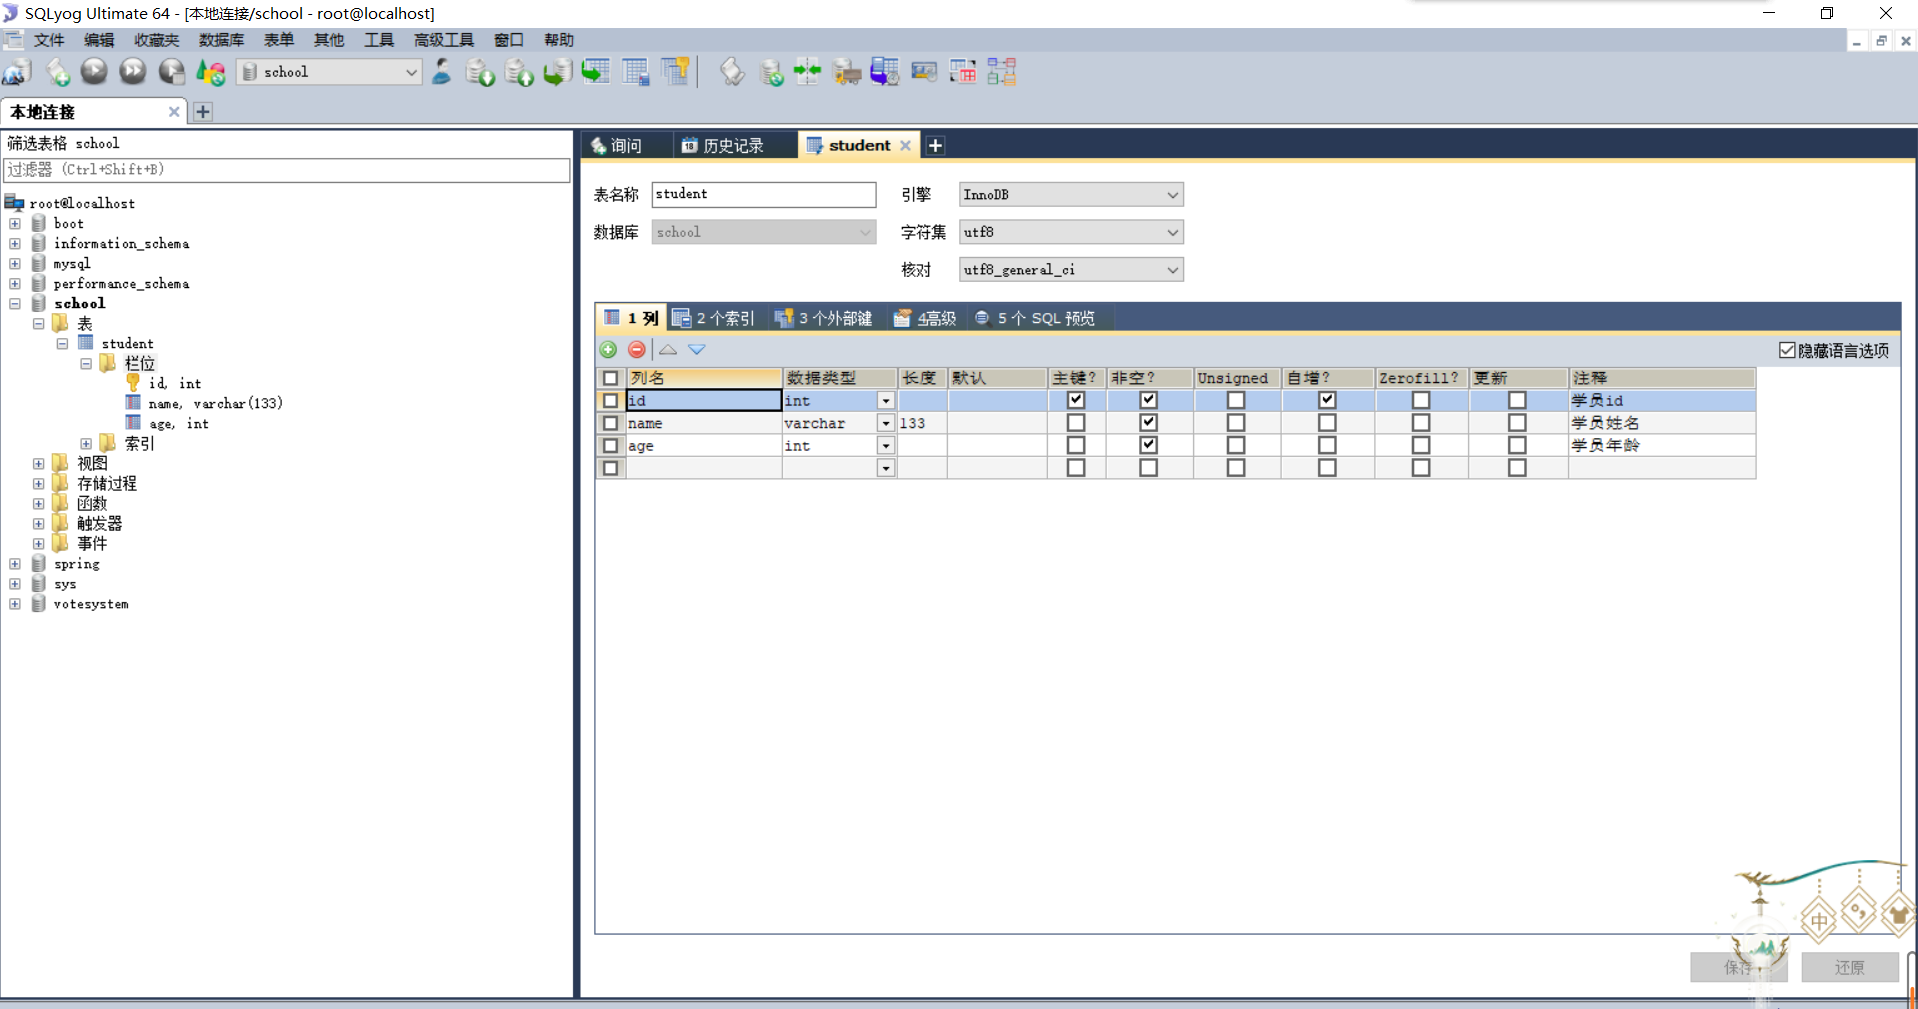This screenshot has height=1009, width=1918.
Task: Click the Import External Data icon
Action: (x=480, y=72)
